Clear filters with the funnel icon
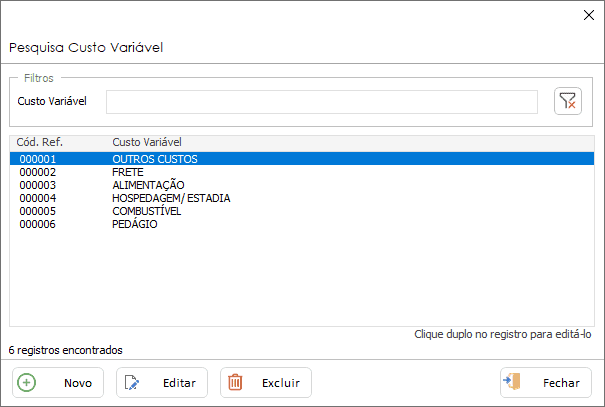The height and width of the screenshot is (407, 605). (x=568, y=101)
